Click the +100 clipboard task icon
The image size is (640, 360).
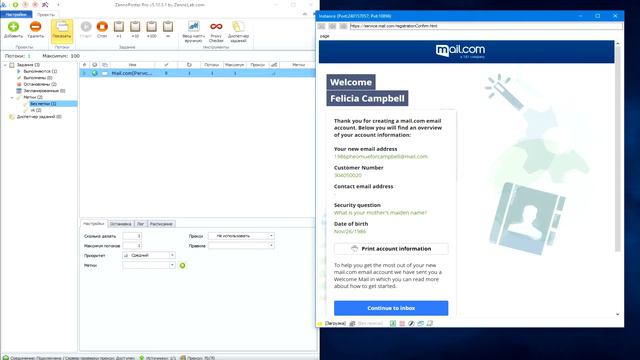click(x=151, y=27)
